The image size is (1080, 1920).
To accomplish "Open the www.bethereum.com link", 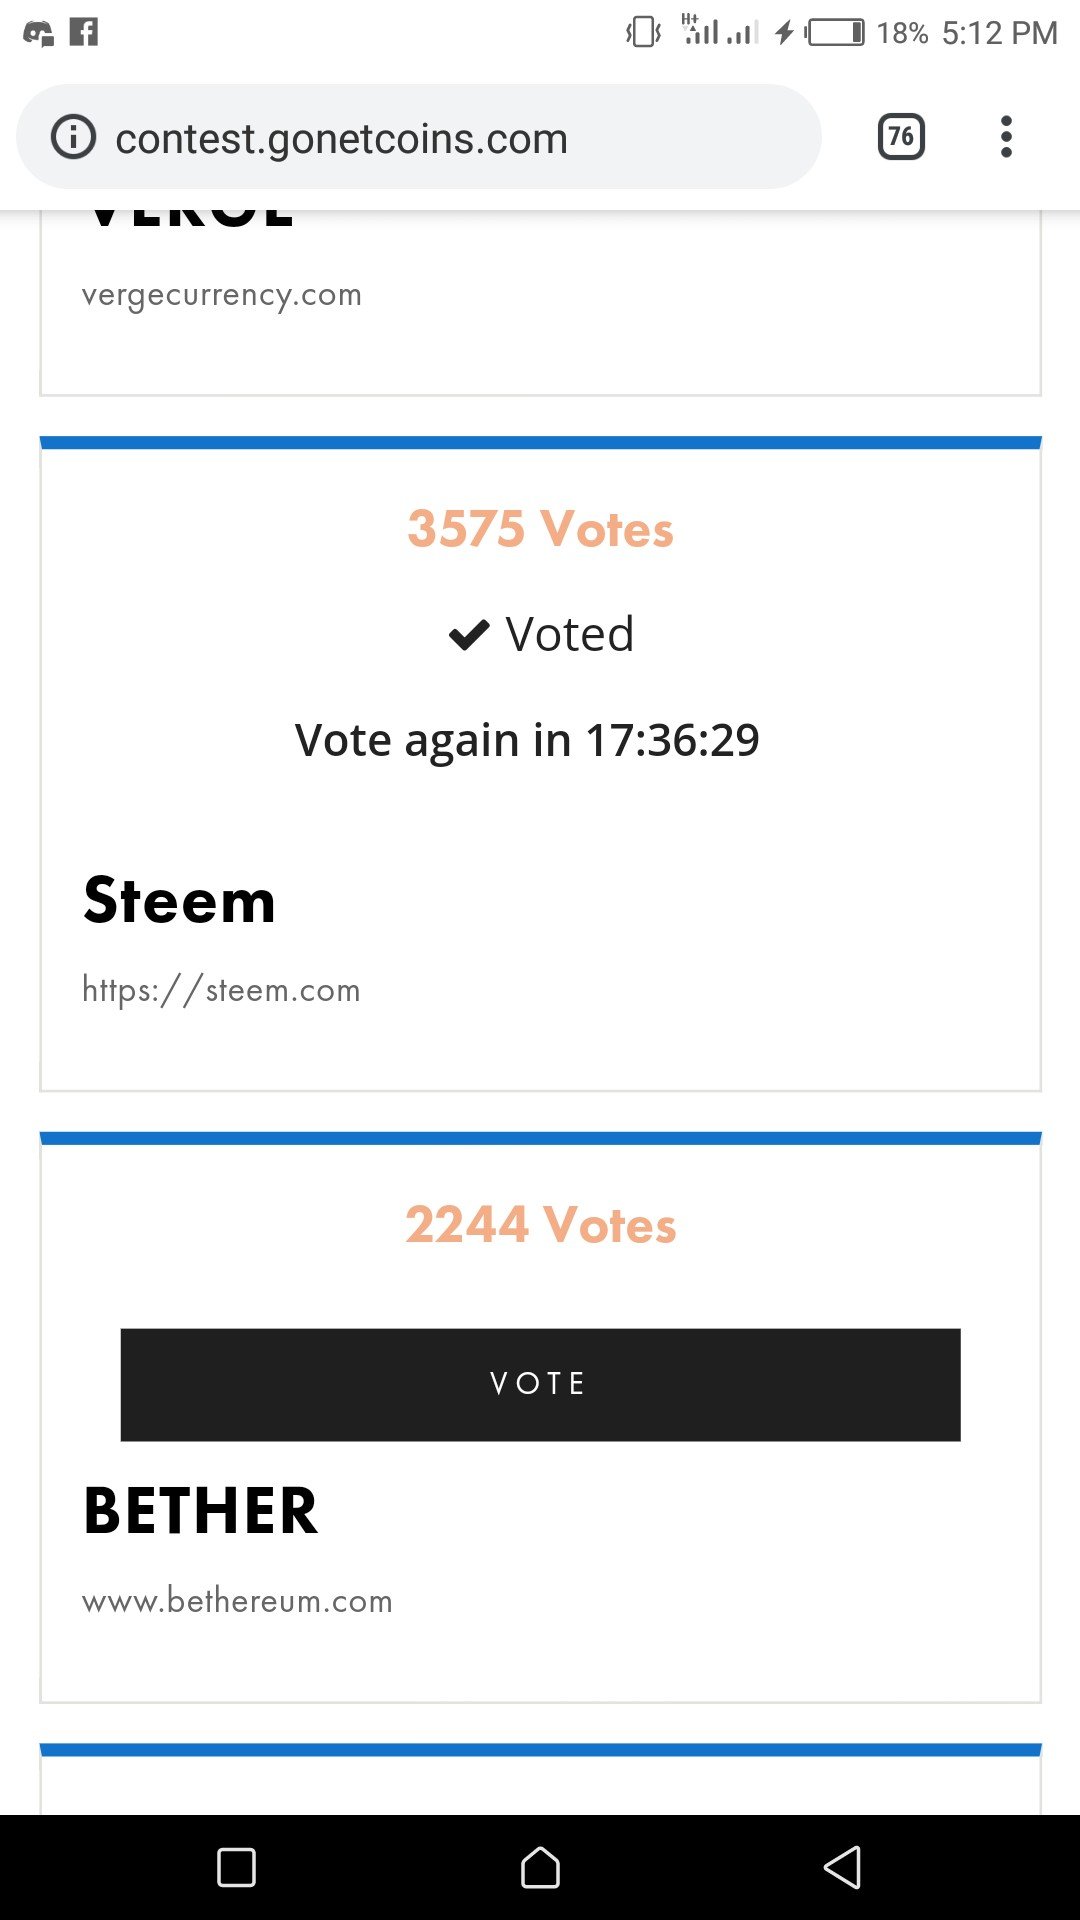I will point(237,1601).
